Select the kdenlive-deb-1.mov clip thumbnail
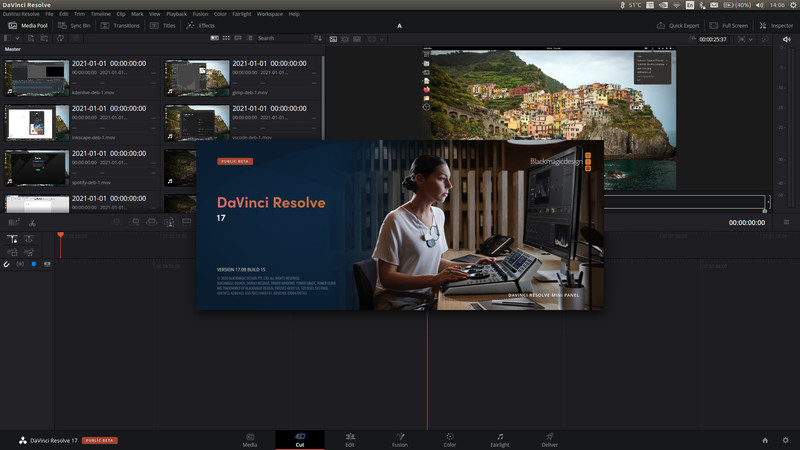Image resolution: width=800 pixels, height=450 pixels. pyautogui.click(x=37, y=78)
